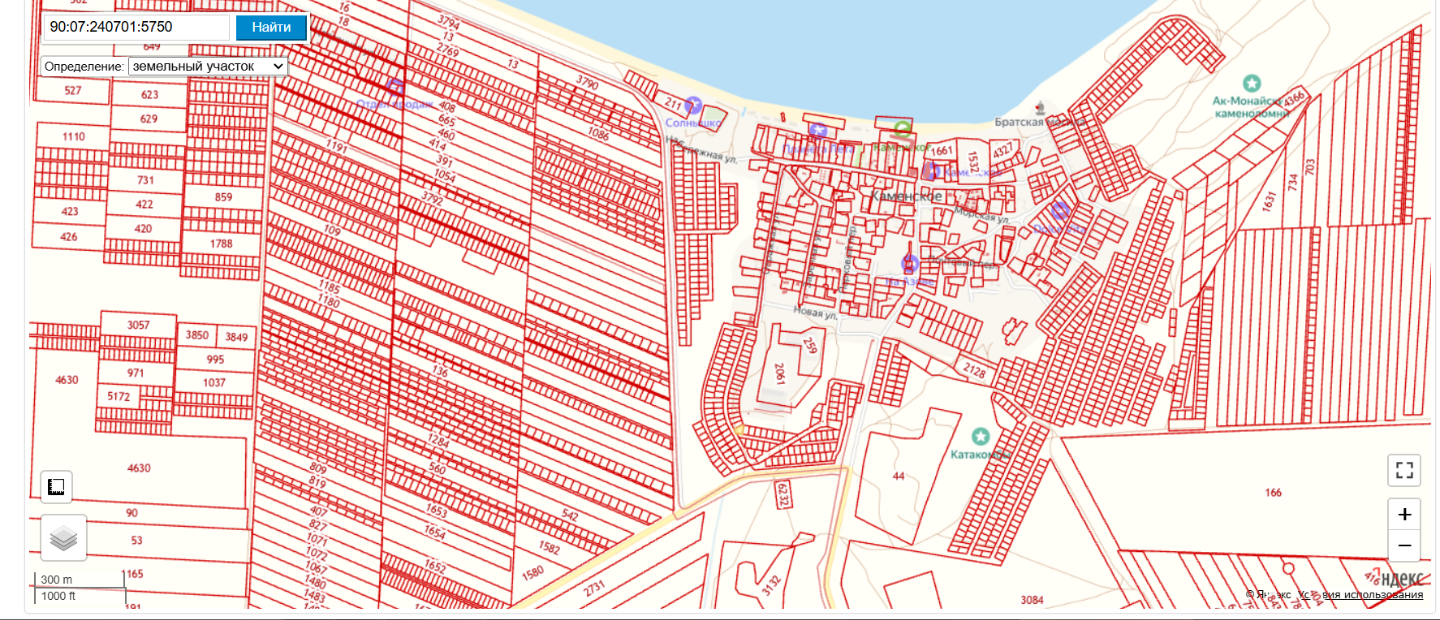The height and width of the screenshot is (620, 1440).
Task: Click the Yandex logo on the map
Action: (1403, 578)
